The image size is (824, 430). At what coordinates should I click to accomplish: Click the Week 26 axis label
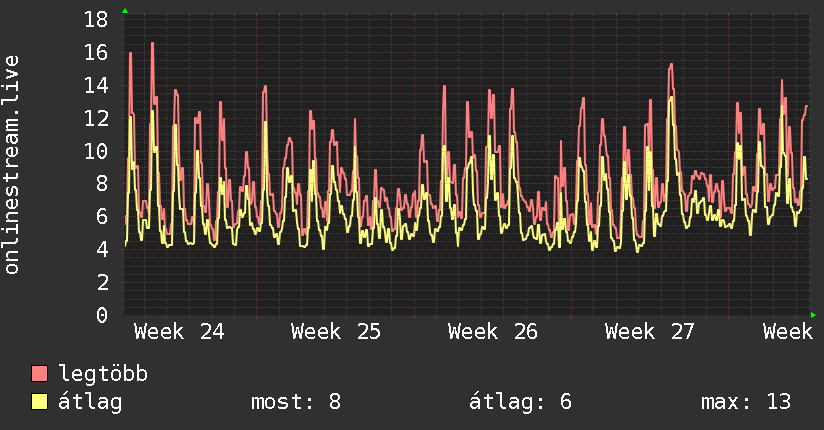coord(493,332)
